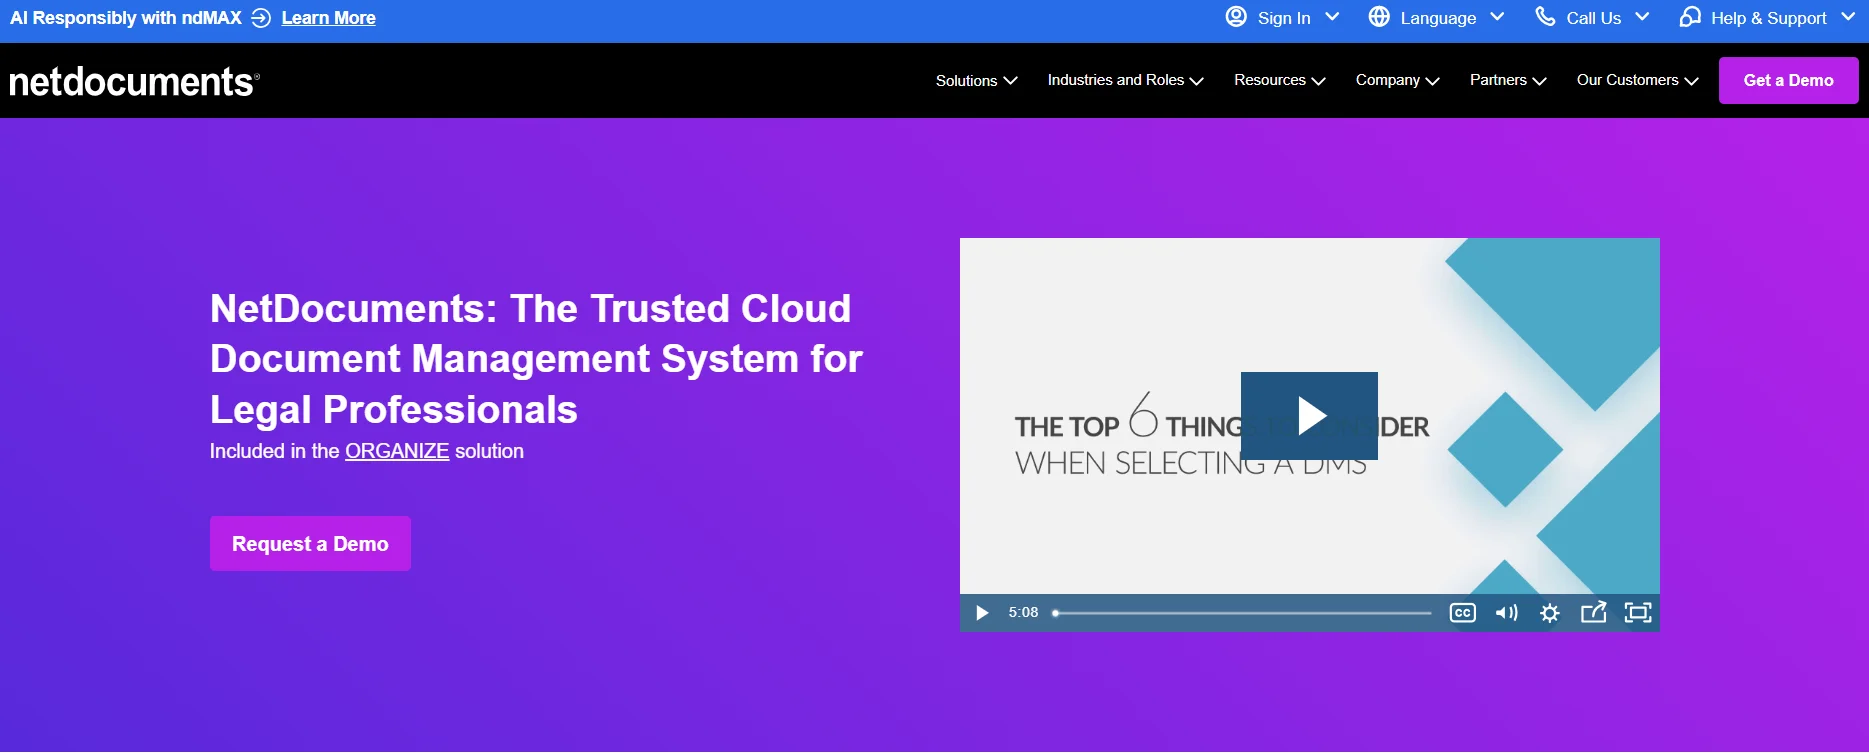This screenshot has height=755, width=1869.
Task: Enter video fullscreen mode
Action: tap(1638, 612)
